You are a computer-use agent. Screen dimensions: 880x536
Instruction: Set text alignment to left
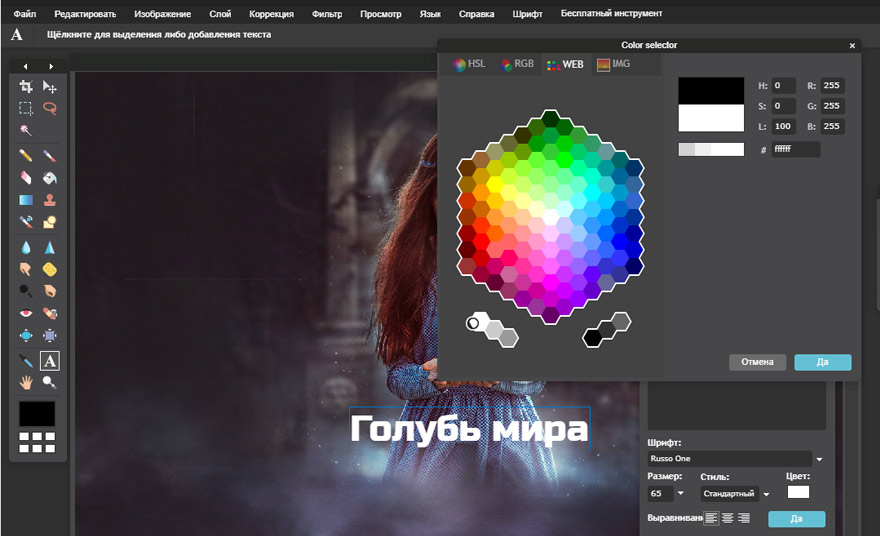pyautogui.click(x=711, y=518)
